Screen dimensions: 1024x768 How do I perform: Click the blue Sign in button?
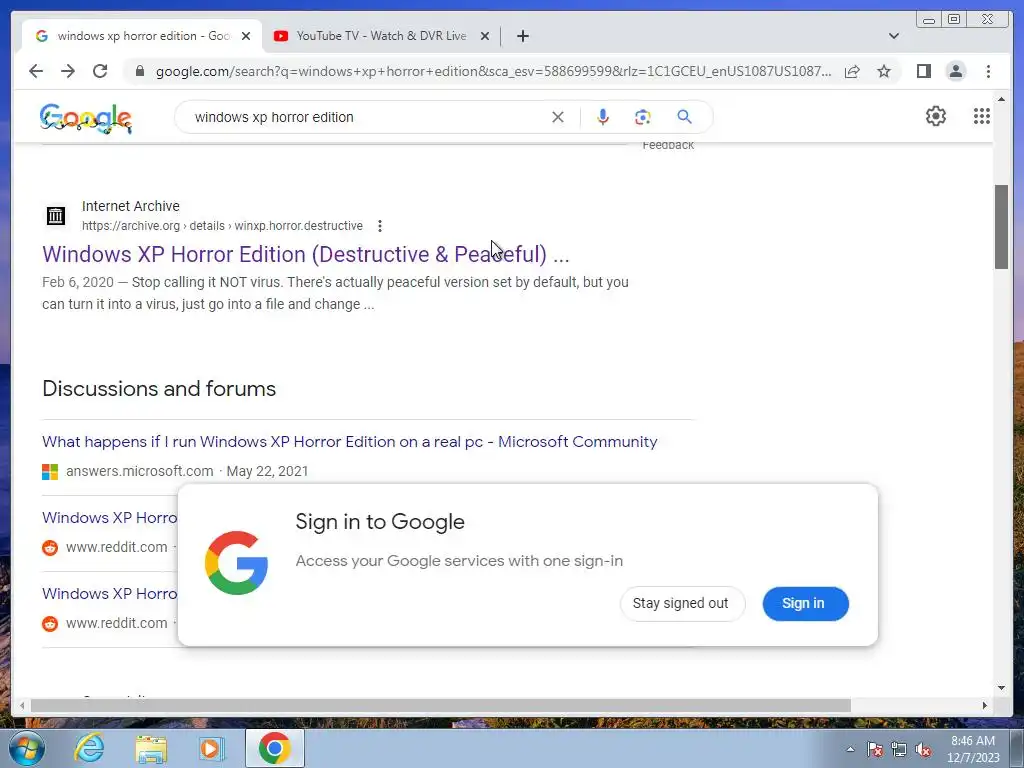click(x=805, y=603)
